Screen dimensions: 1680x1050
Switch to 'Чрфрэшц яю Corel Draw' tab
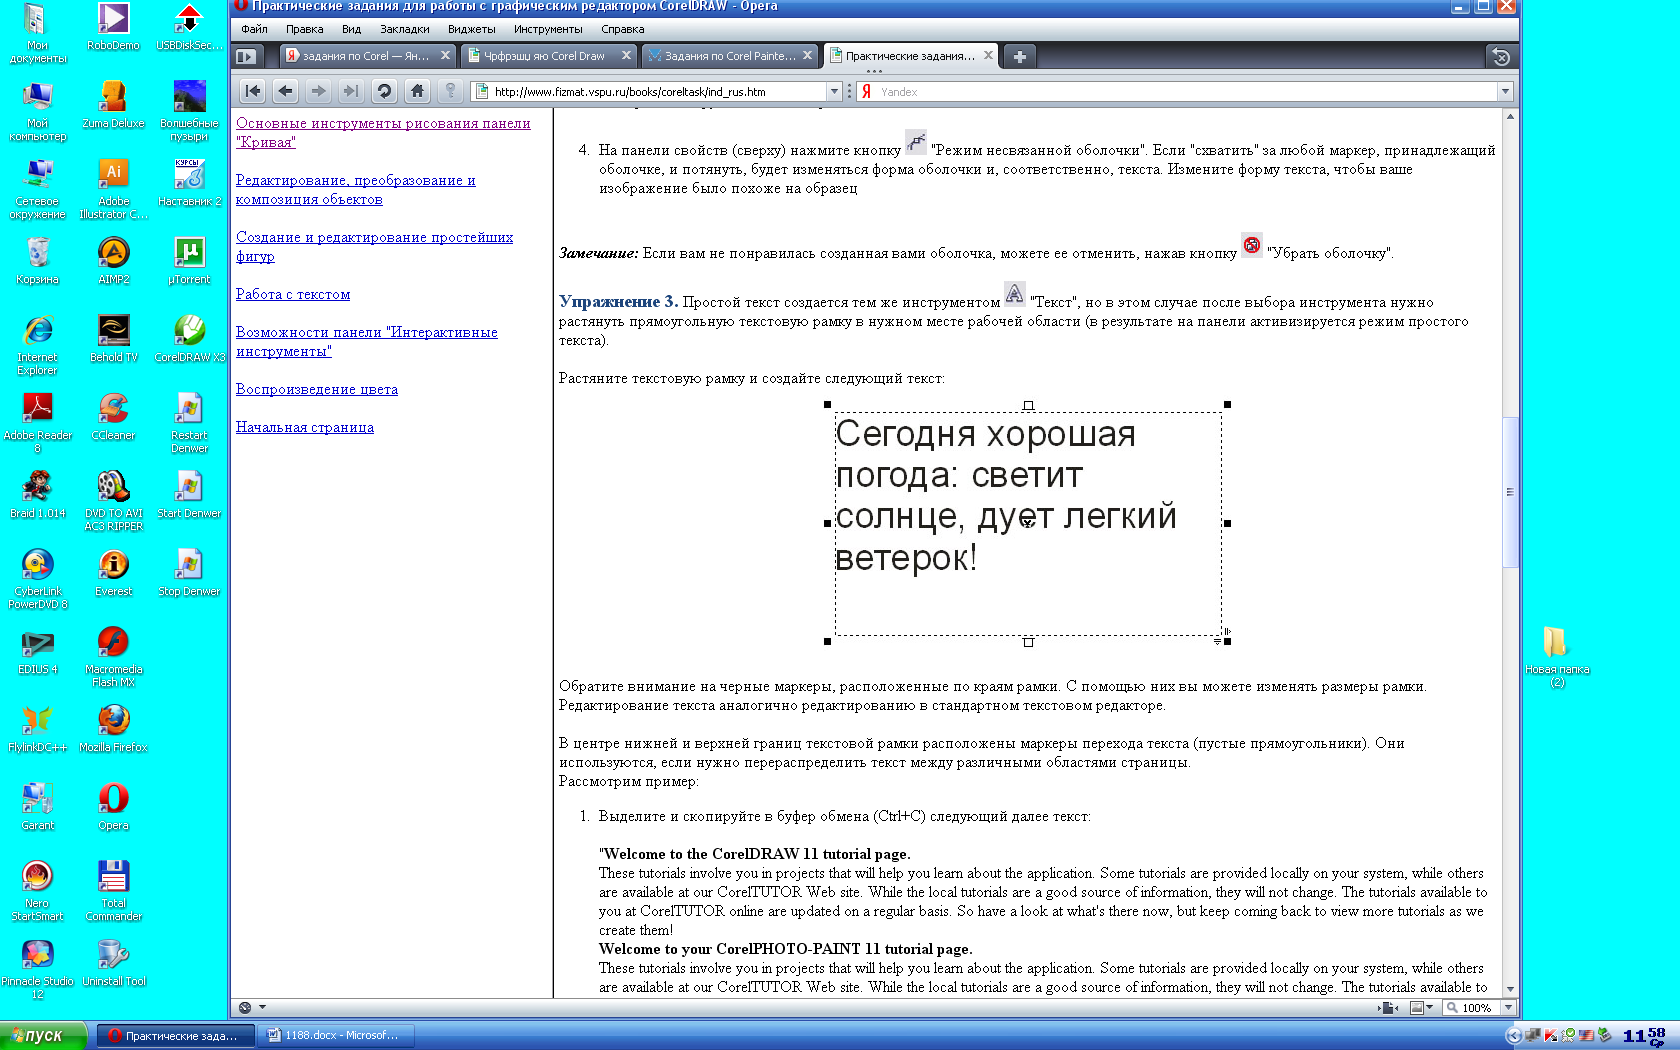click(548, 56)
